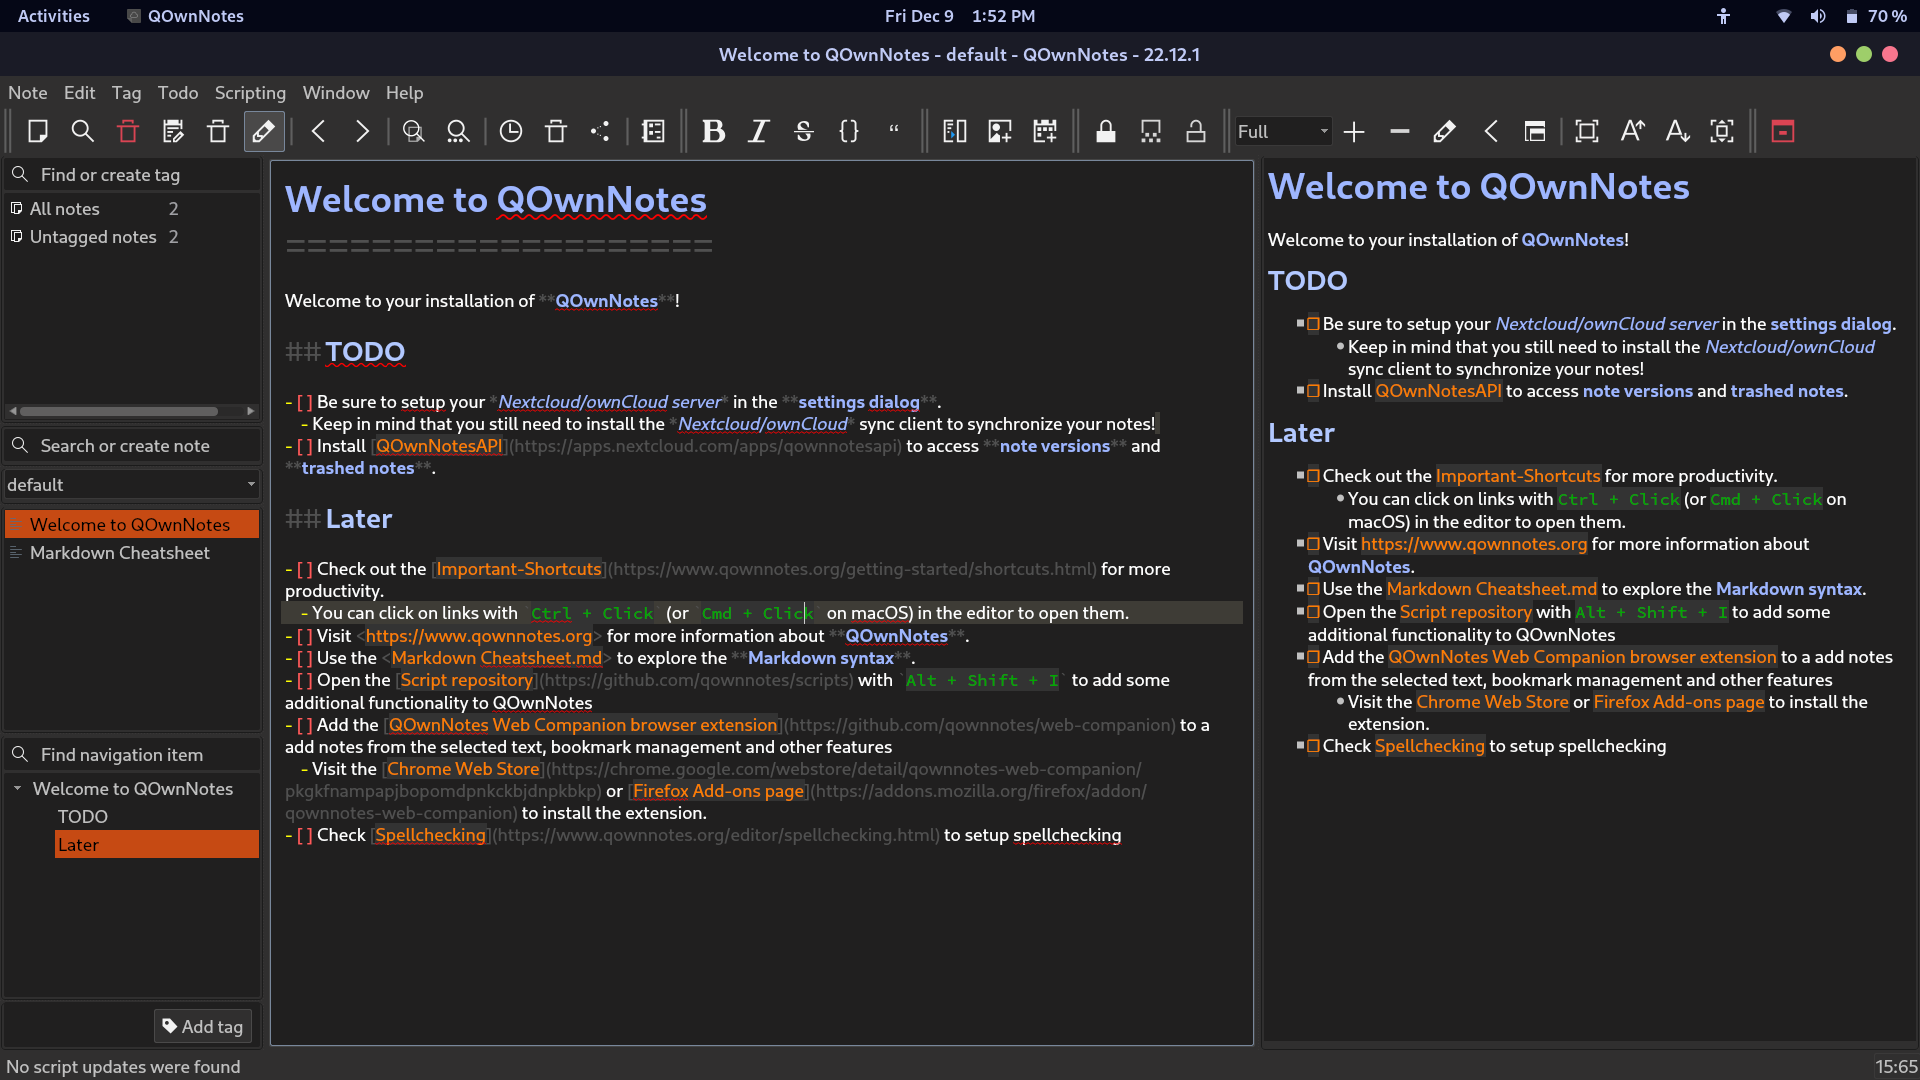Screen dimensions: 1920x1080
Task: Click the insert image icon
Action: coord(999,131)
